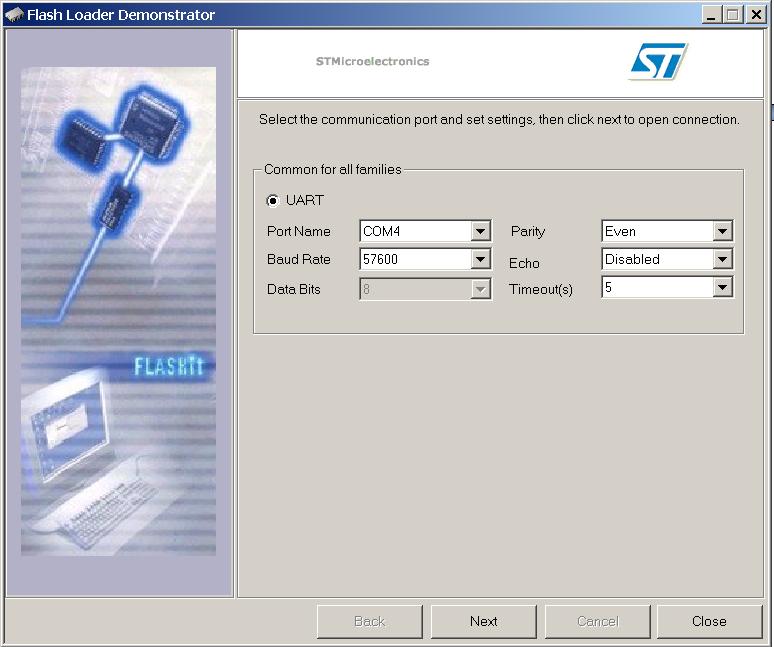Screen dimensions: 774x647
Task: Click the disabled Back button
Action: click(369, 621)
